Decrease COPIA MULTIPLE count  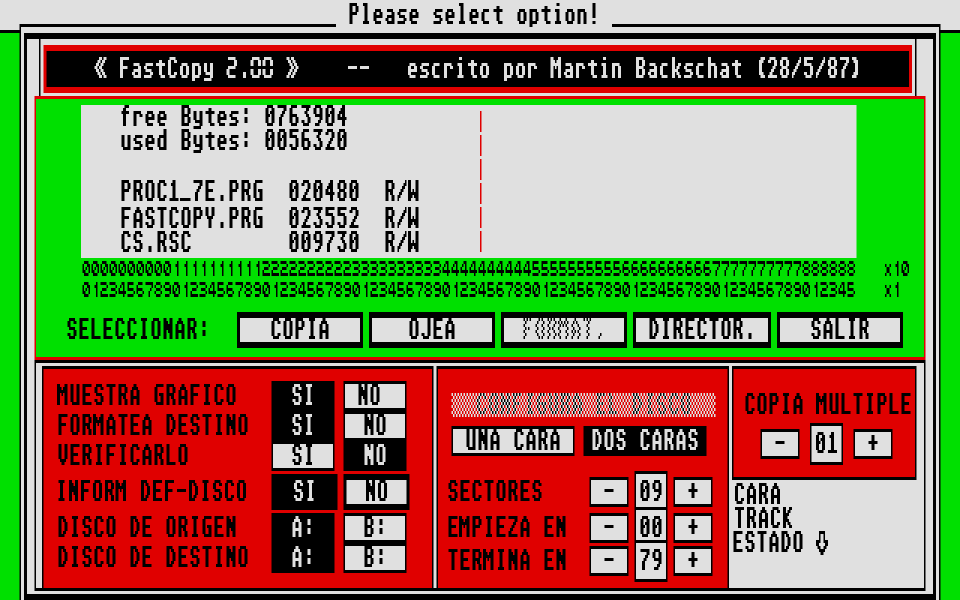tap(780, 444)
